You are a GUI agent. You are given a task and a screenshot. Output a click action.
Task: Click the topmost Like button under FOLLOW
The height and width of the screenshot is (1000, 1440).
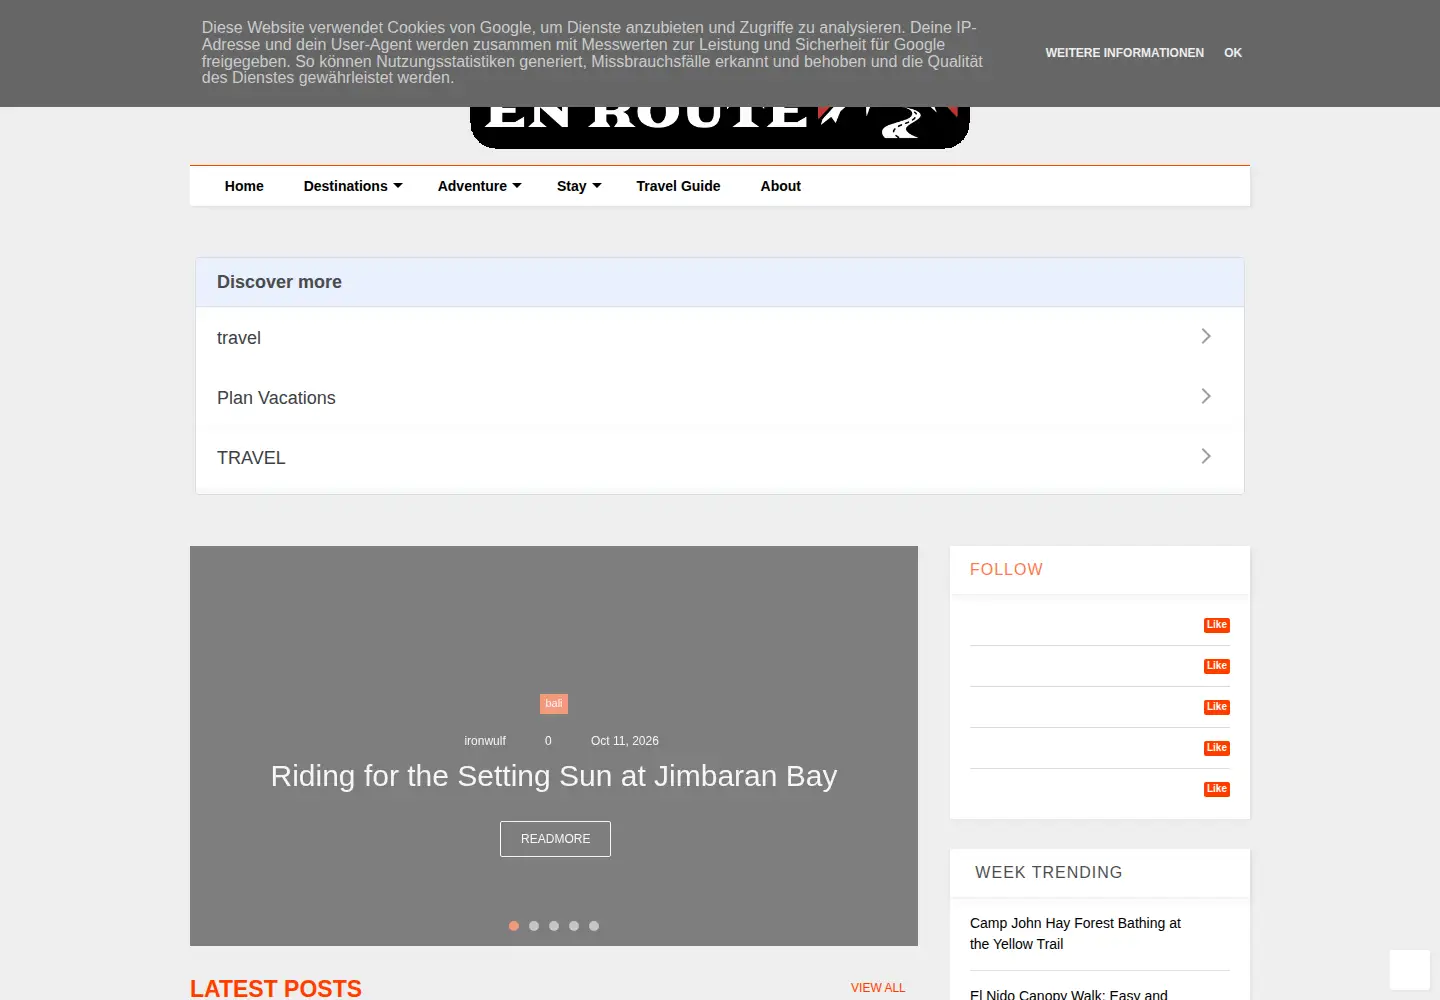(x=1217, y=625)
